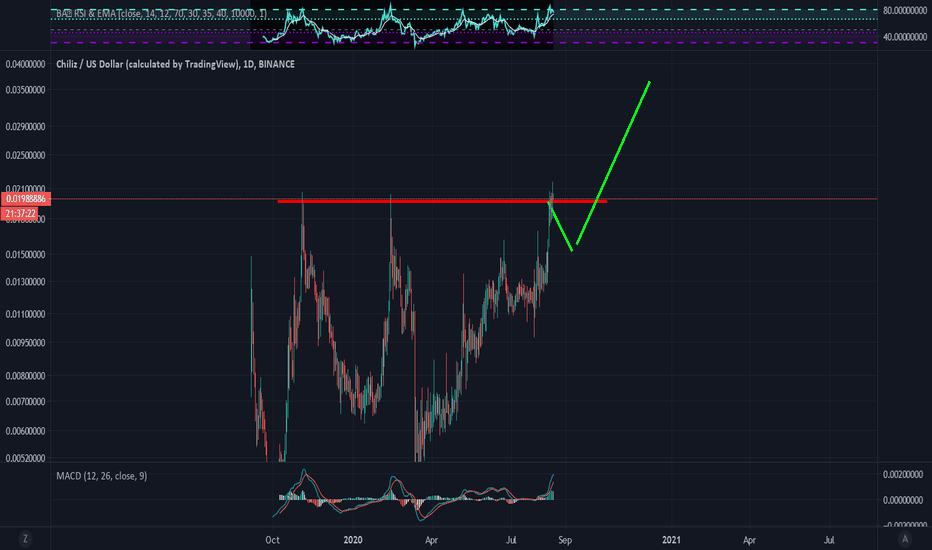Select the long green upward projection line

(x=613, y=162)
